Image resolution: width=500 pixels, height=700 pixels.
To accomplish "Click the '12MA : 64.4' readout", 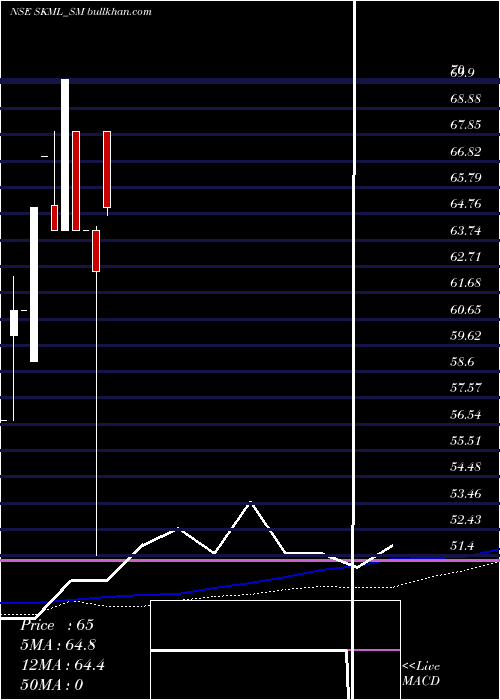I will [x=63, y=665].
